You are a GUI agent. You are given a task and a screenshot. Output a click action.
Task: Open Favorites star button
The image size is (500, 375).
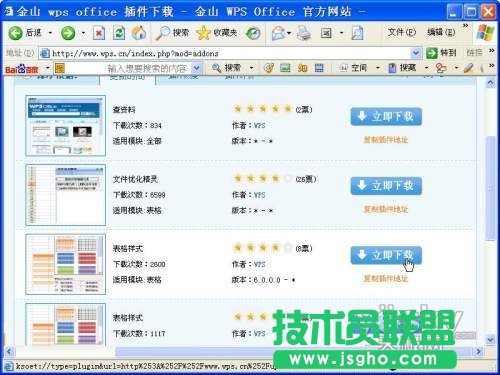[217, 33]
